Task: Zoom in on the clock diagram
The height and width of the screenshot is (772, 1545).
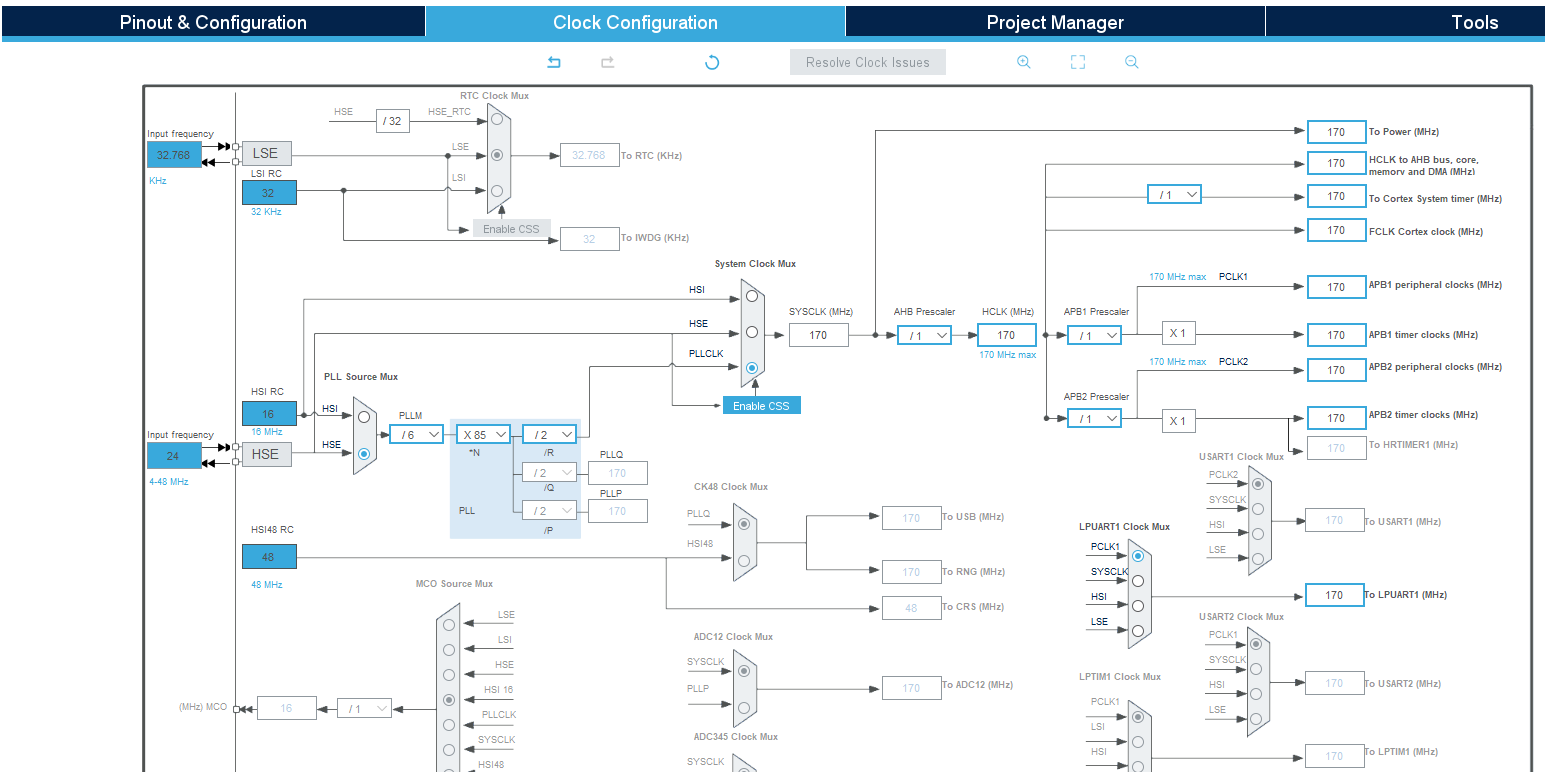Action: (x=1024, y=62)
